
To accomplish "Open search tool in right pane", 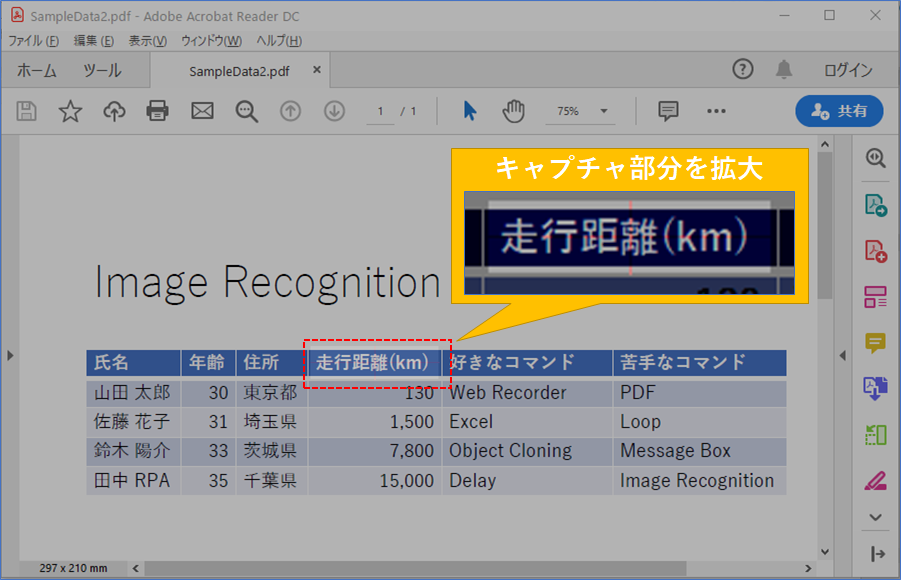I will (876, 158).
